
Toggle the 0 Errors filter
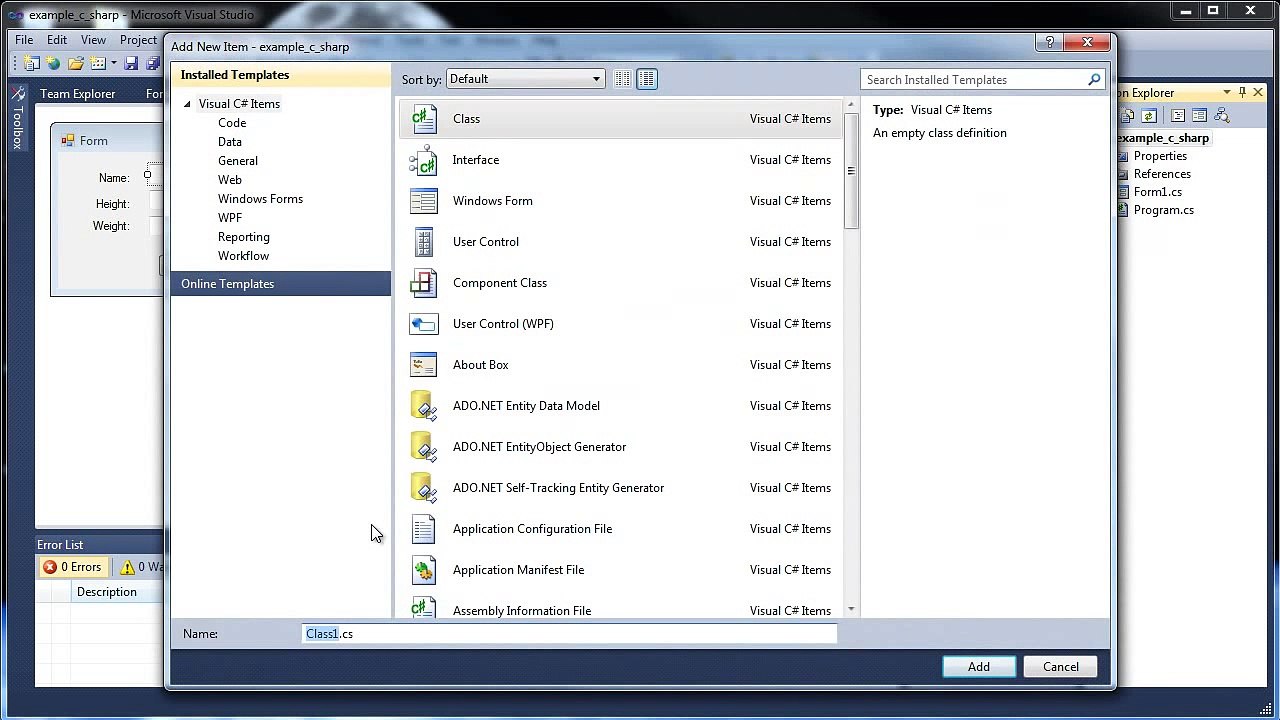(x=72, y=567)
